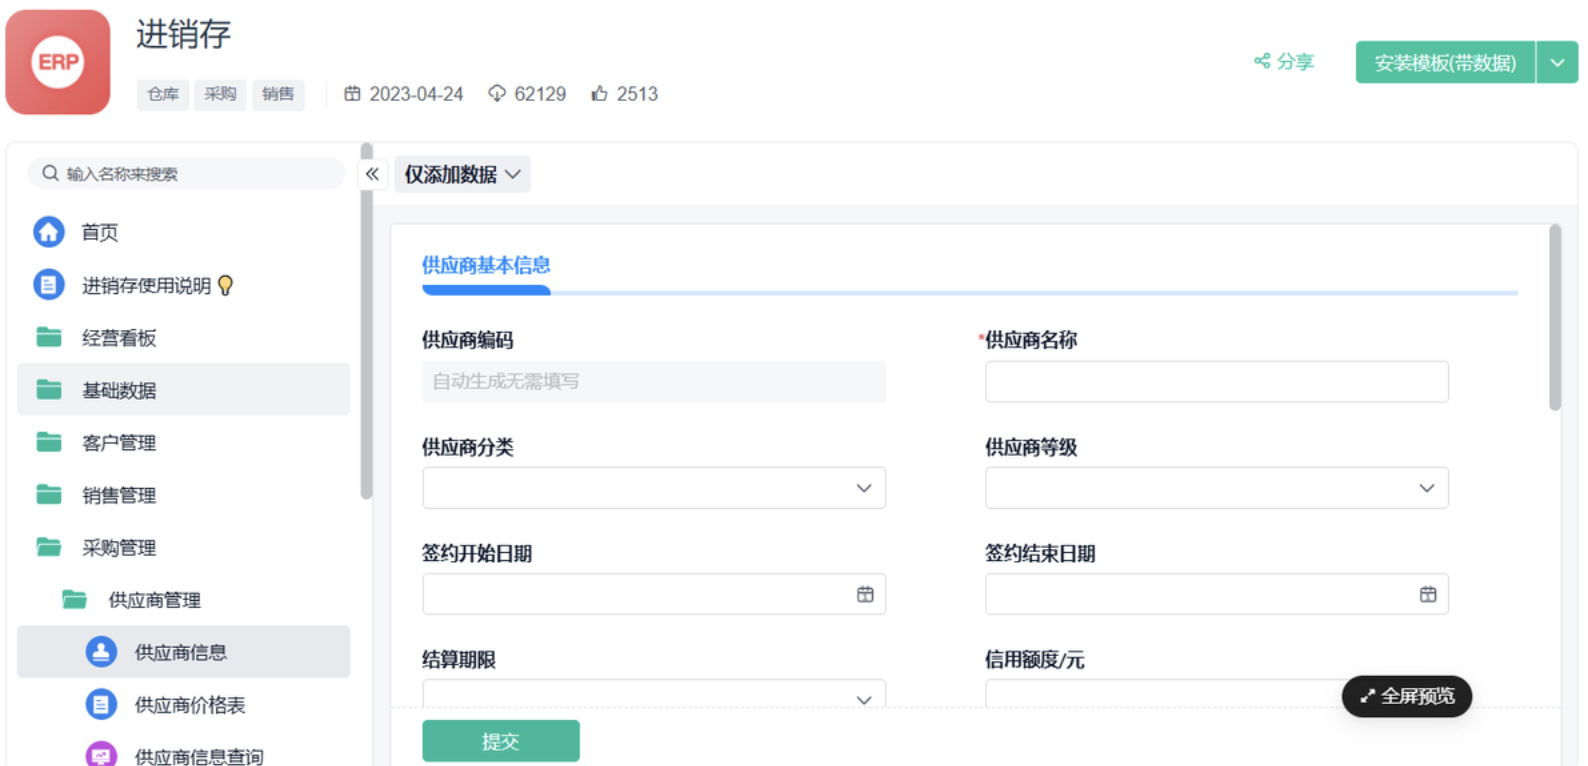This screenshot has height=766, width=1588.
Task: Select 供应商信息 in sidebar
Action: (x=184, y=652)
